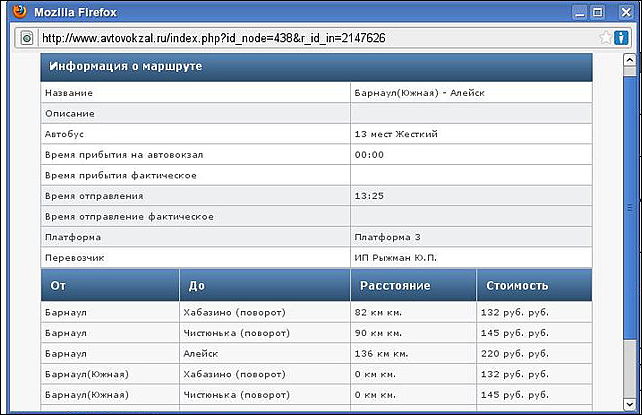Click route name 'Барнаул(Южная) - Алейск'

417,92
